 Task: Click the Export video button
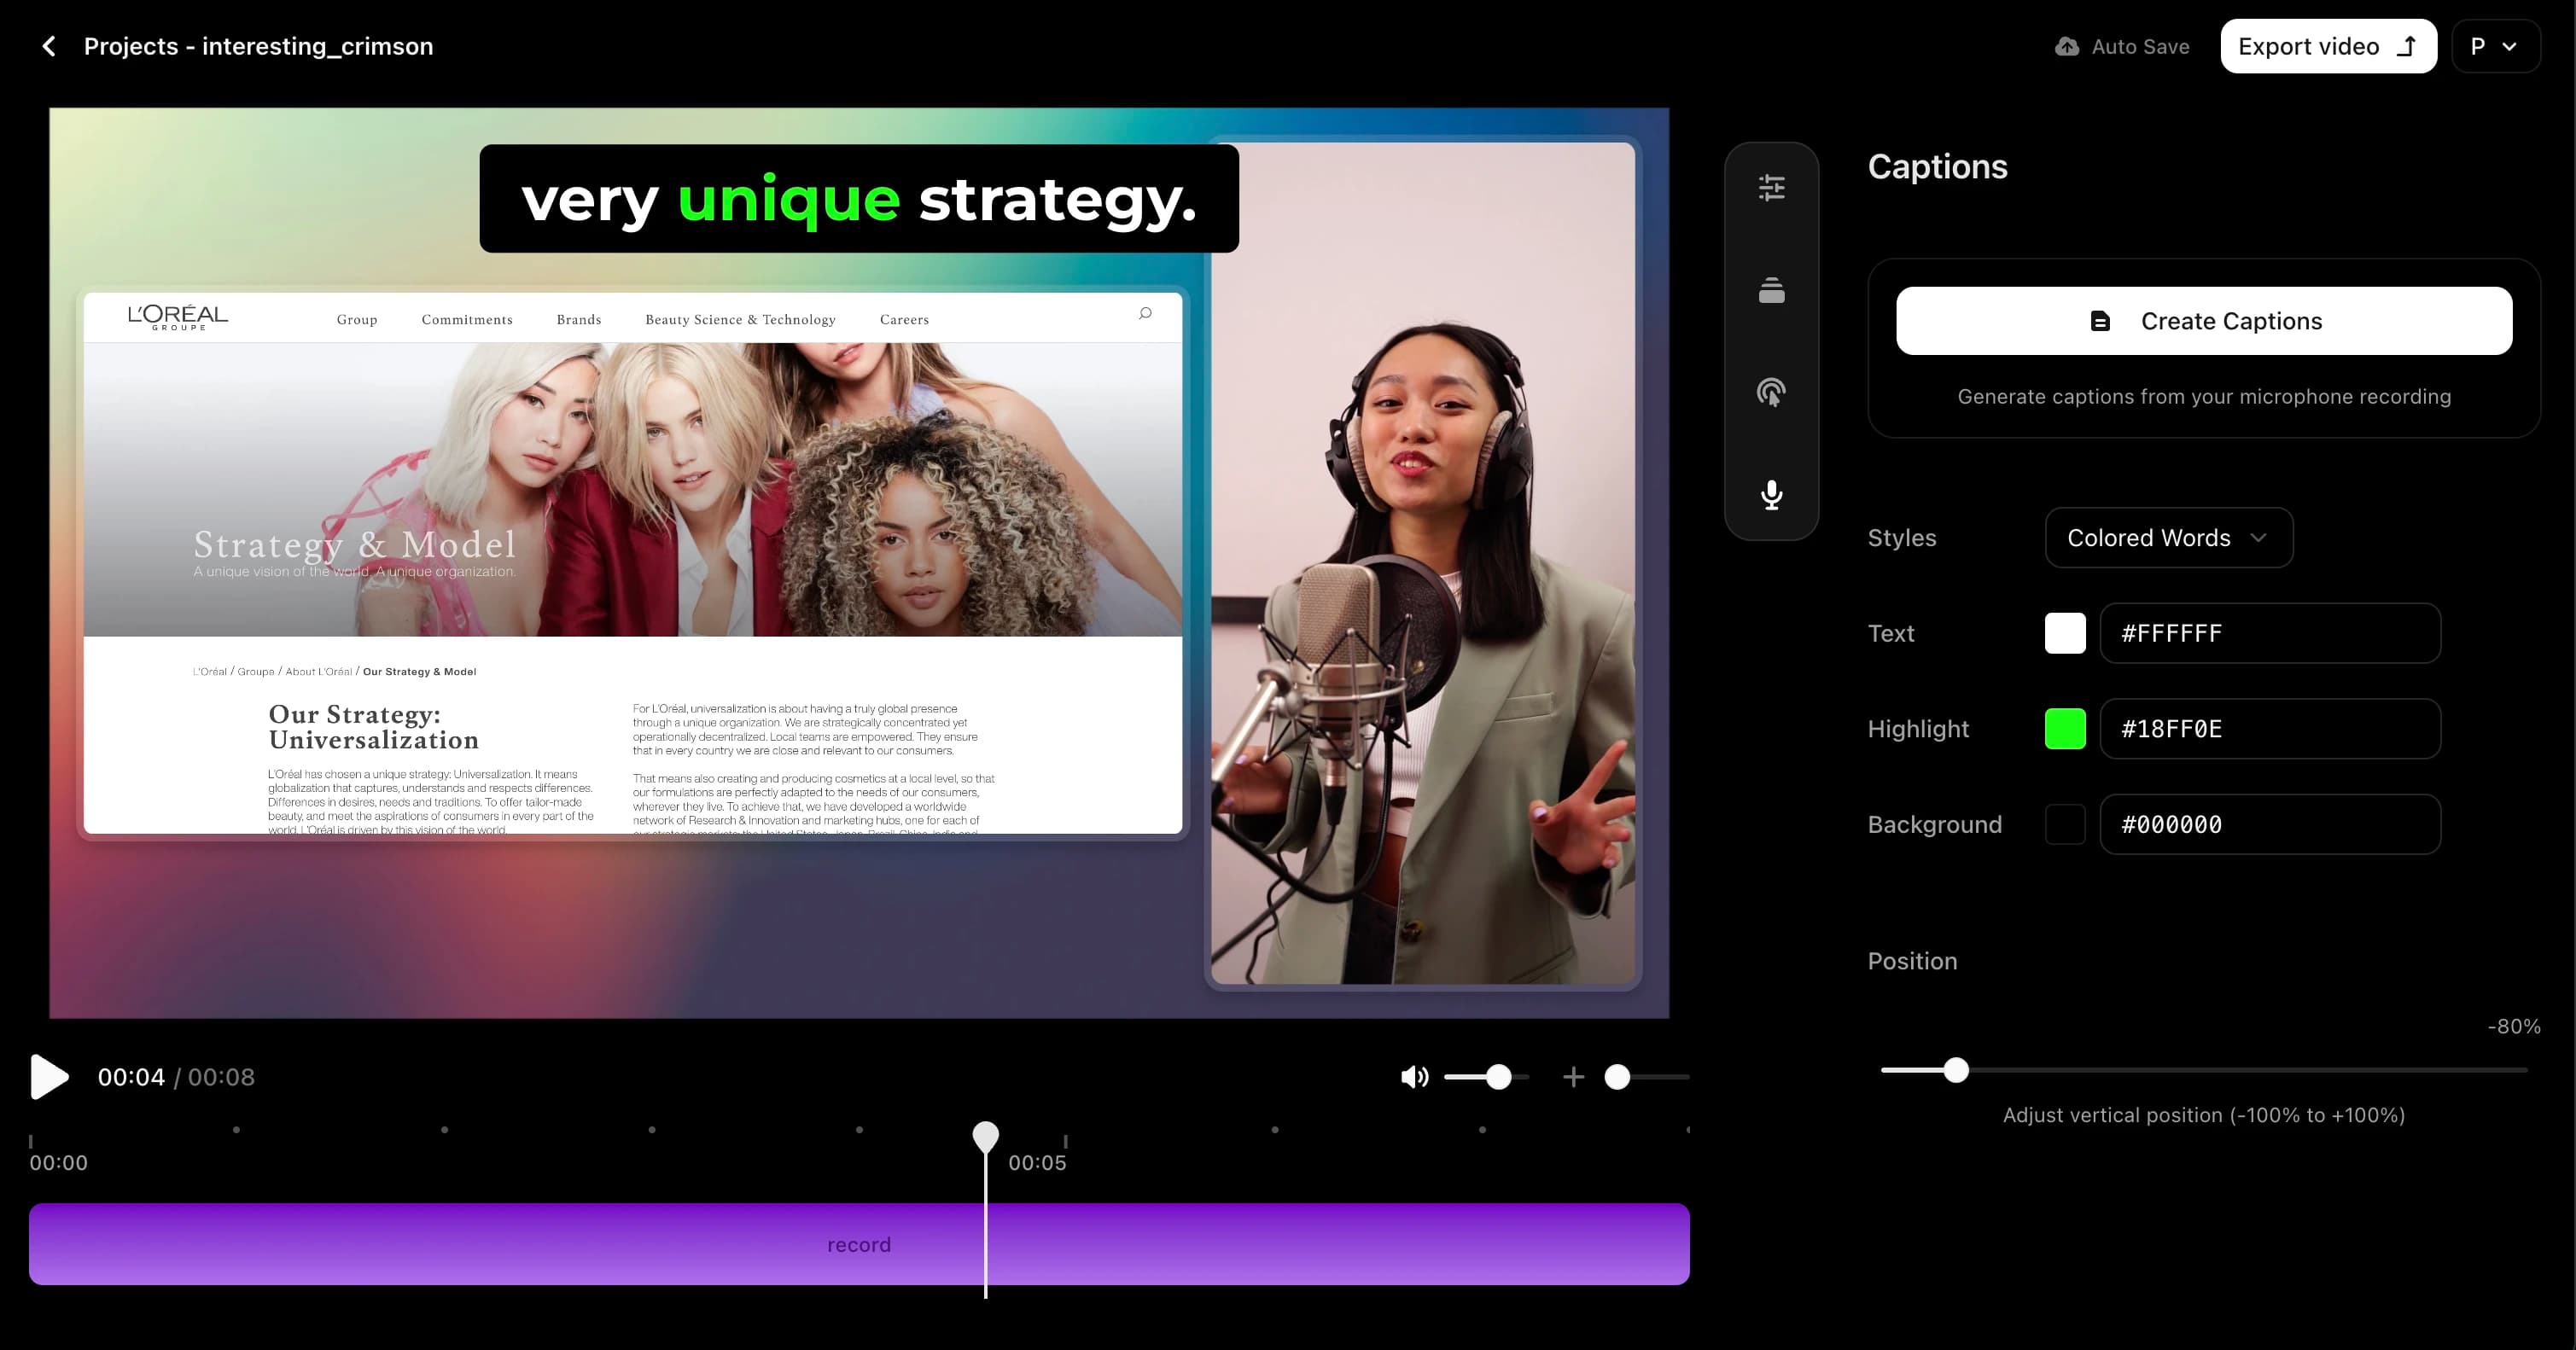pos(2310,46)
